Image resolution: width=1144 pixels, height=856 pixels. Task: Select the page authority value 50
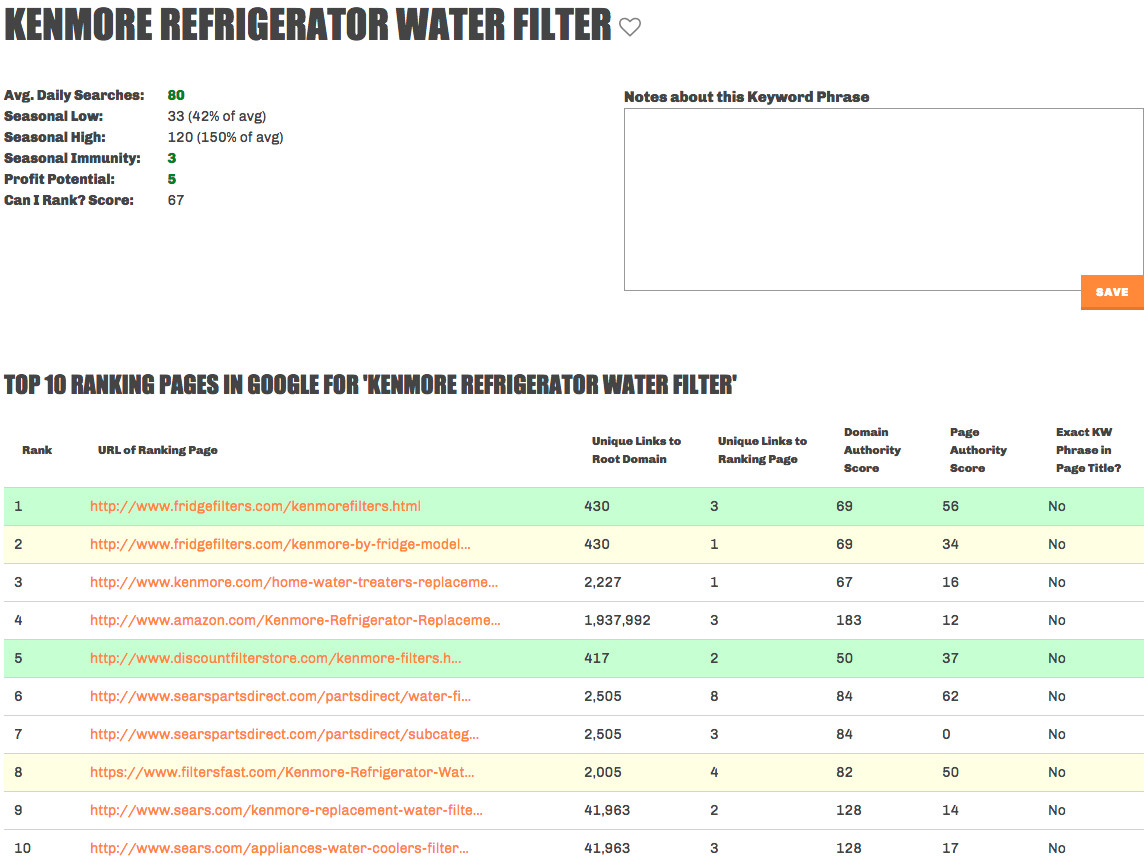[x=951, y=772]
